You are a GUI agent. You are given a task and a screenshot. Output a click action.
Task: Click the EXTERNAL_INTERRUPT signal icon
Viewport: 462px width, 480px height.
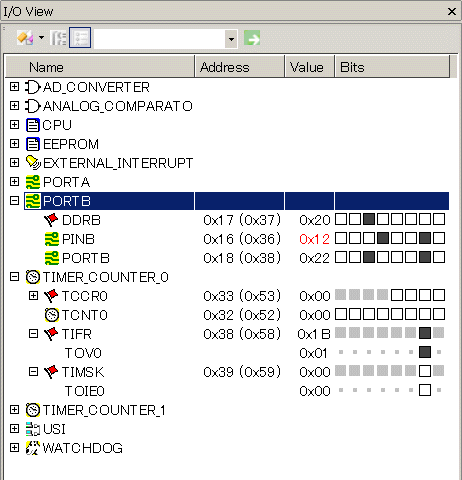point(33,163)
